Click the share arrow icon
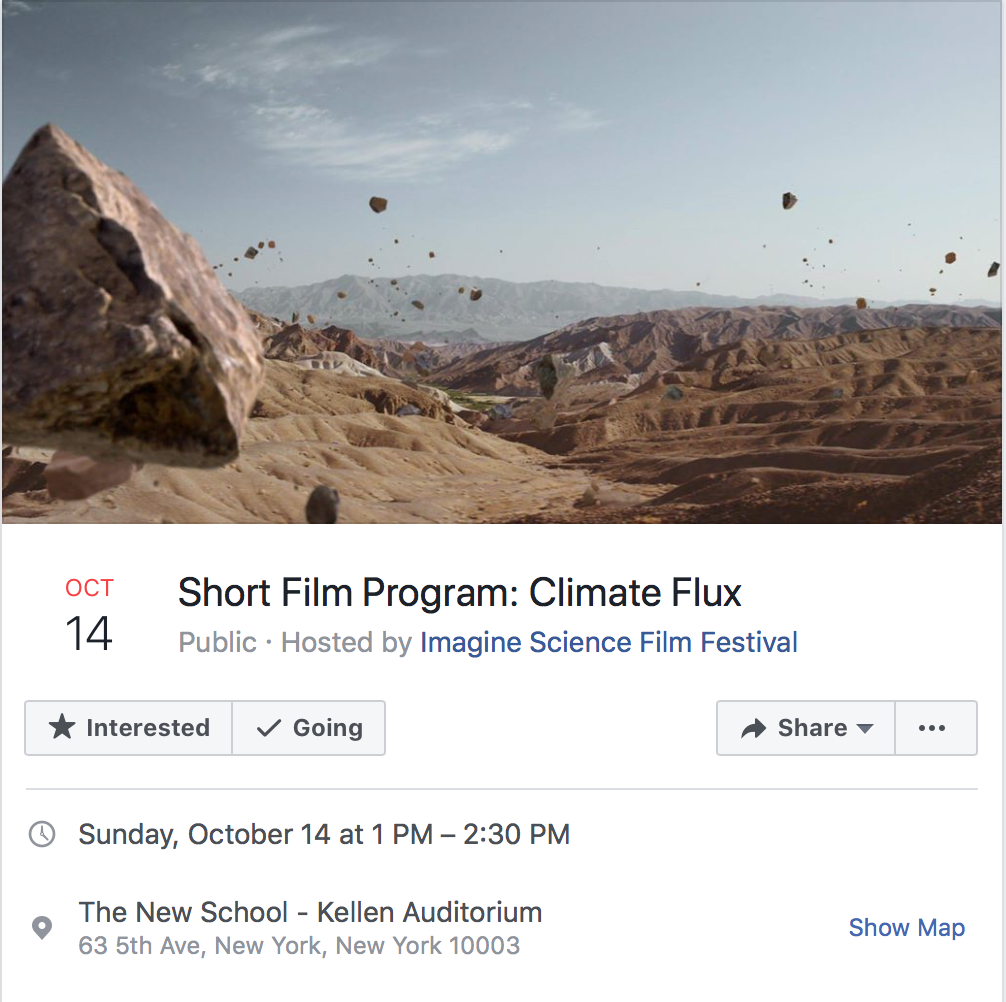This screenshot has width=1006, height=1002. [x=753, y=728]
